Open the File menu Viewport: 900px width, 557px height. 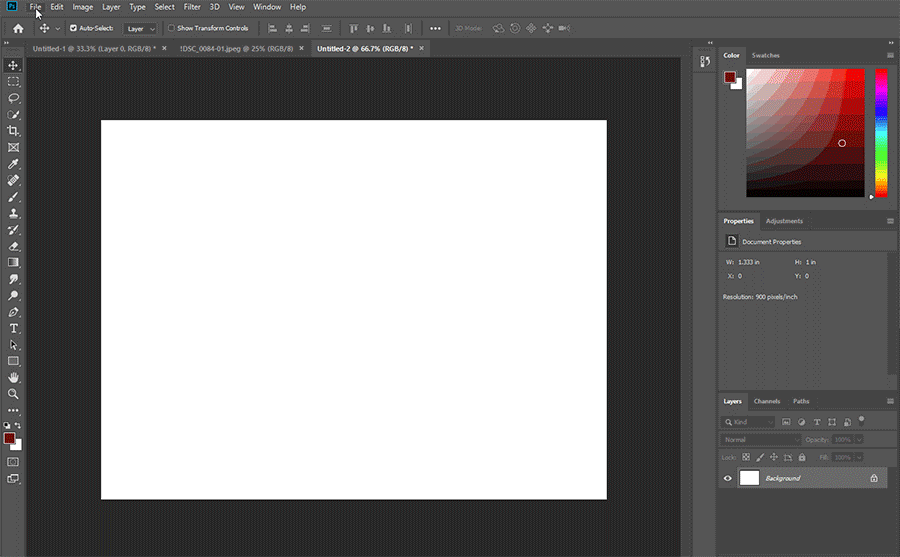click(36, 7)
